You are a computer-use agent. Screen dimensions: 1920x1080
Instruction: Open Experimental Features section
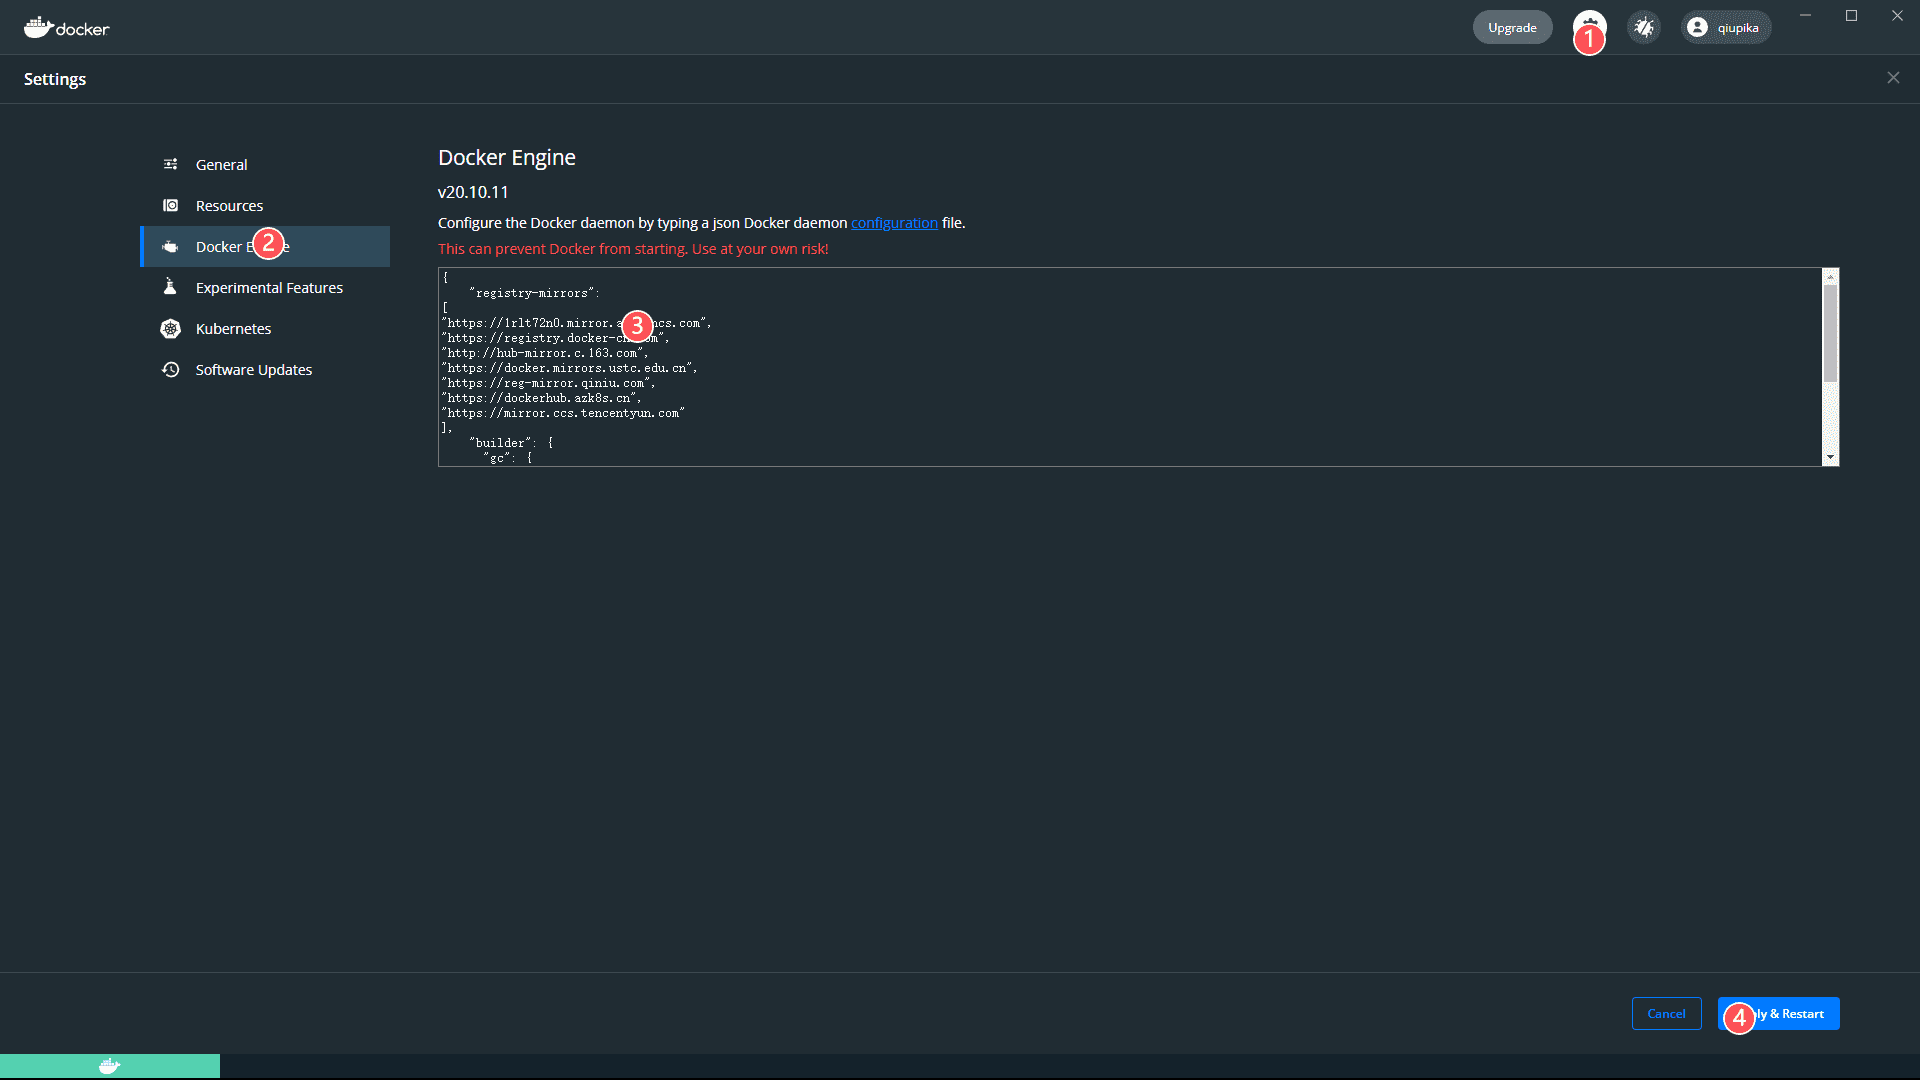265,287
